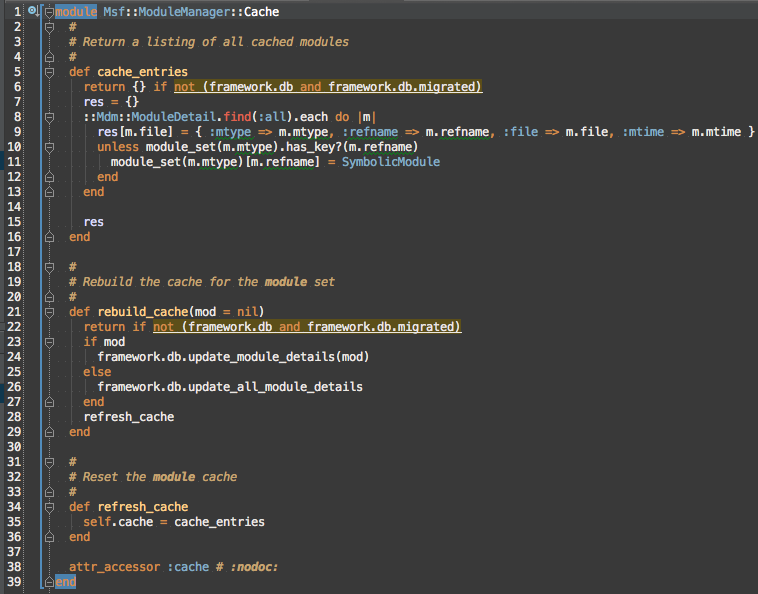Image resolution: width=758 pixels, height=594 pixels.
Task: Click the fold end marker on line 27
Action: tap(49, 402)
